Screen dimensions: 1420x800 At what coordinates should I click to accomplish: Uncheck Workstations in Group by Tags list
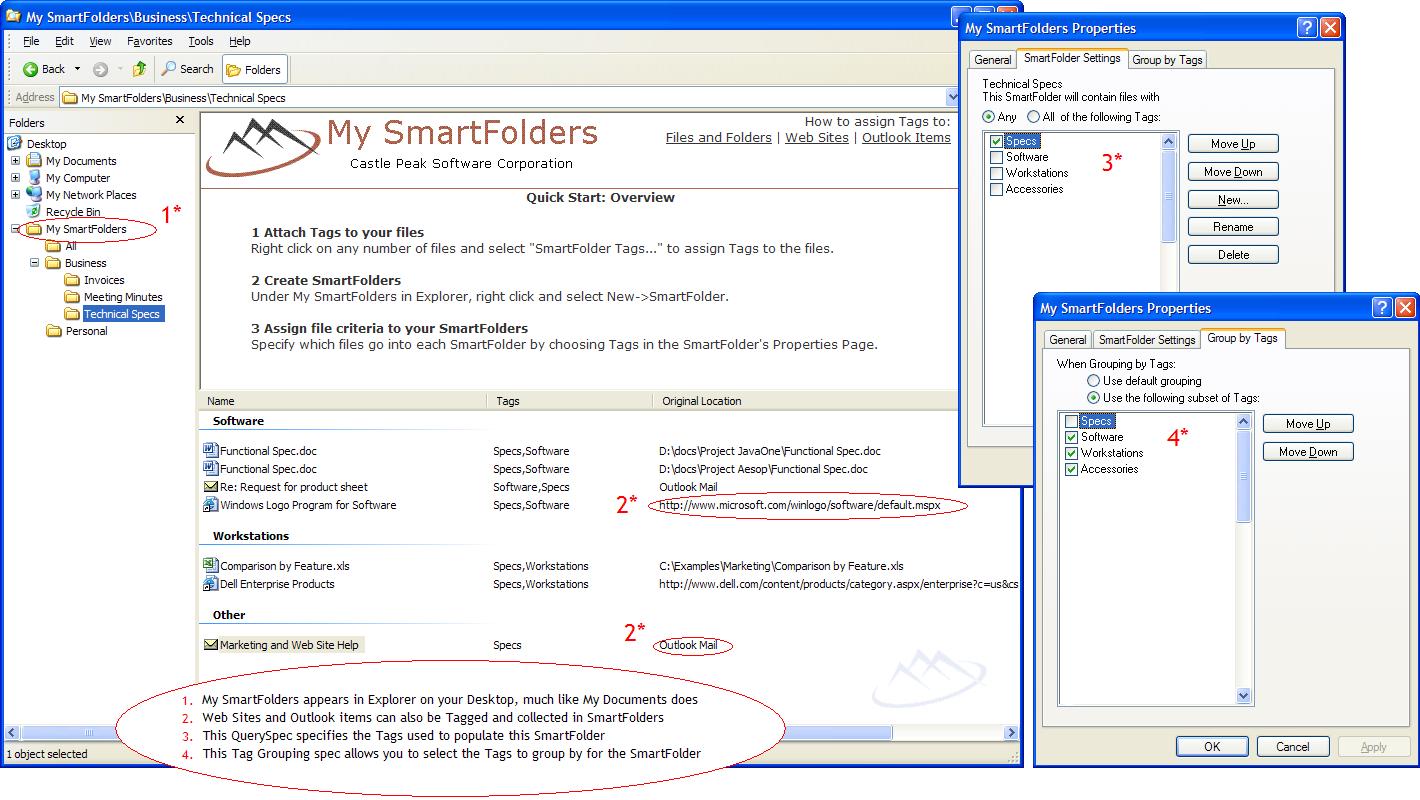(x=1071, y=453)
